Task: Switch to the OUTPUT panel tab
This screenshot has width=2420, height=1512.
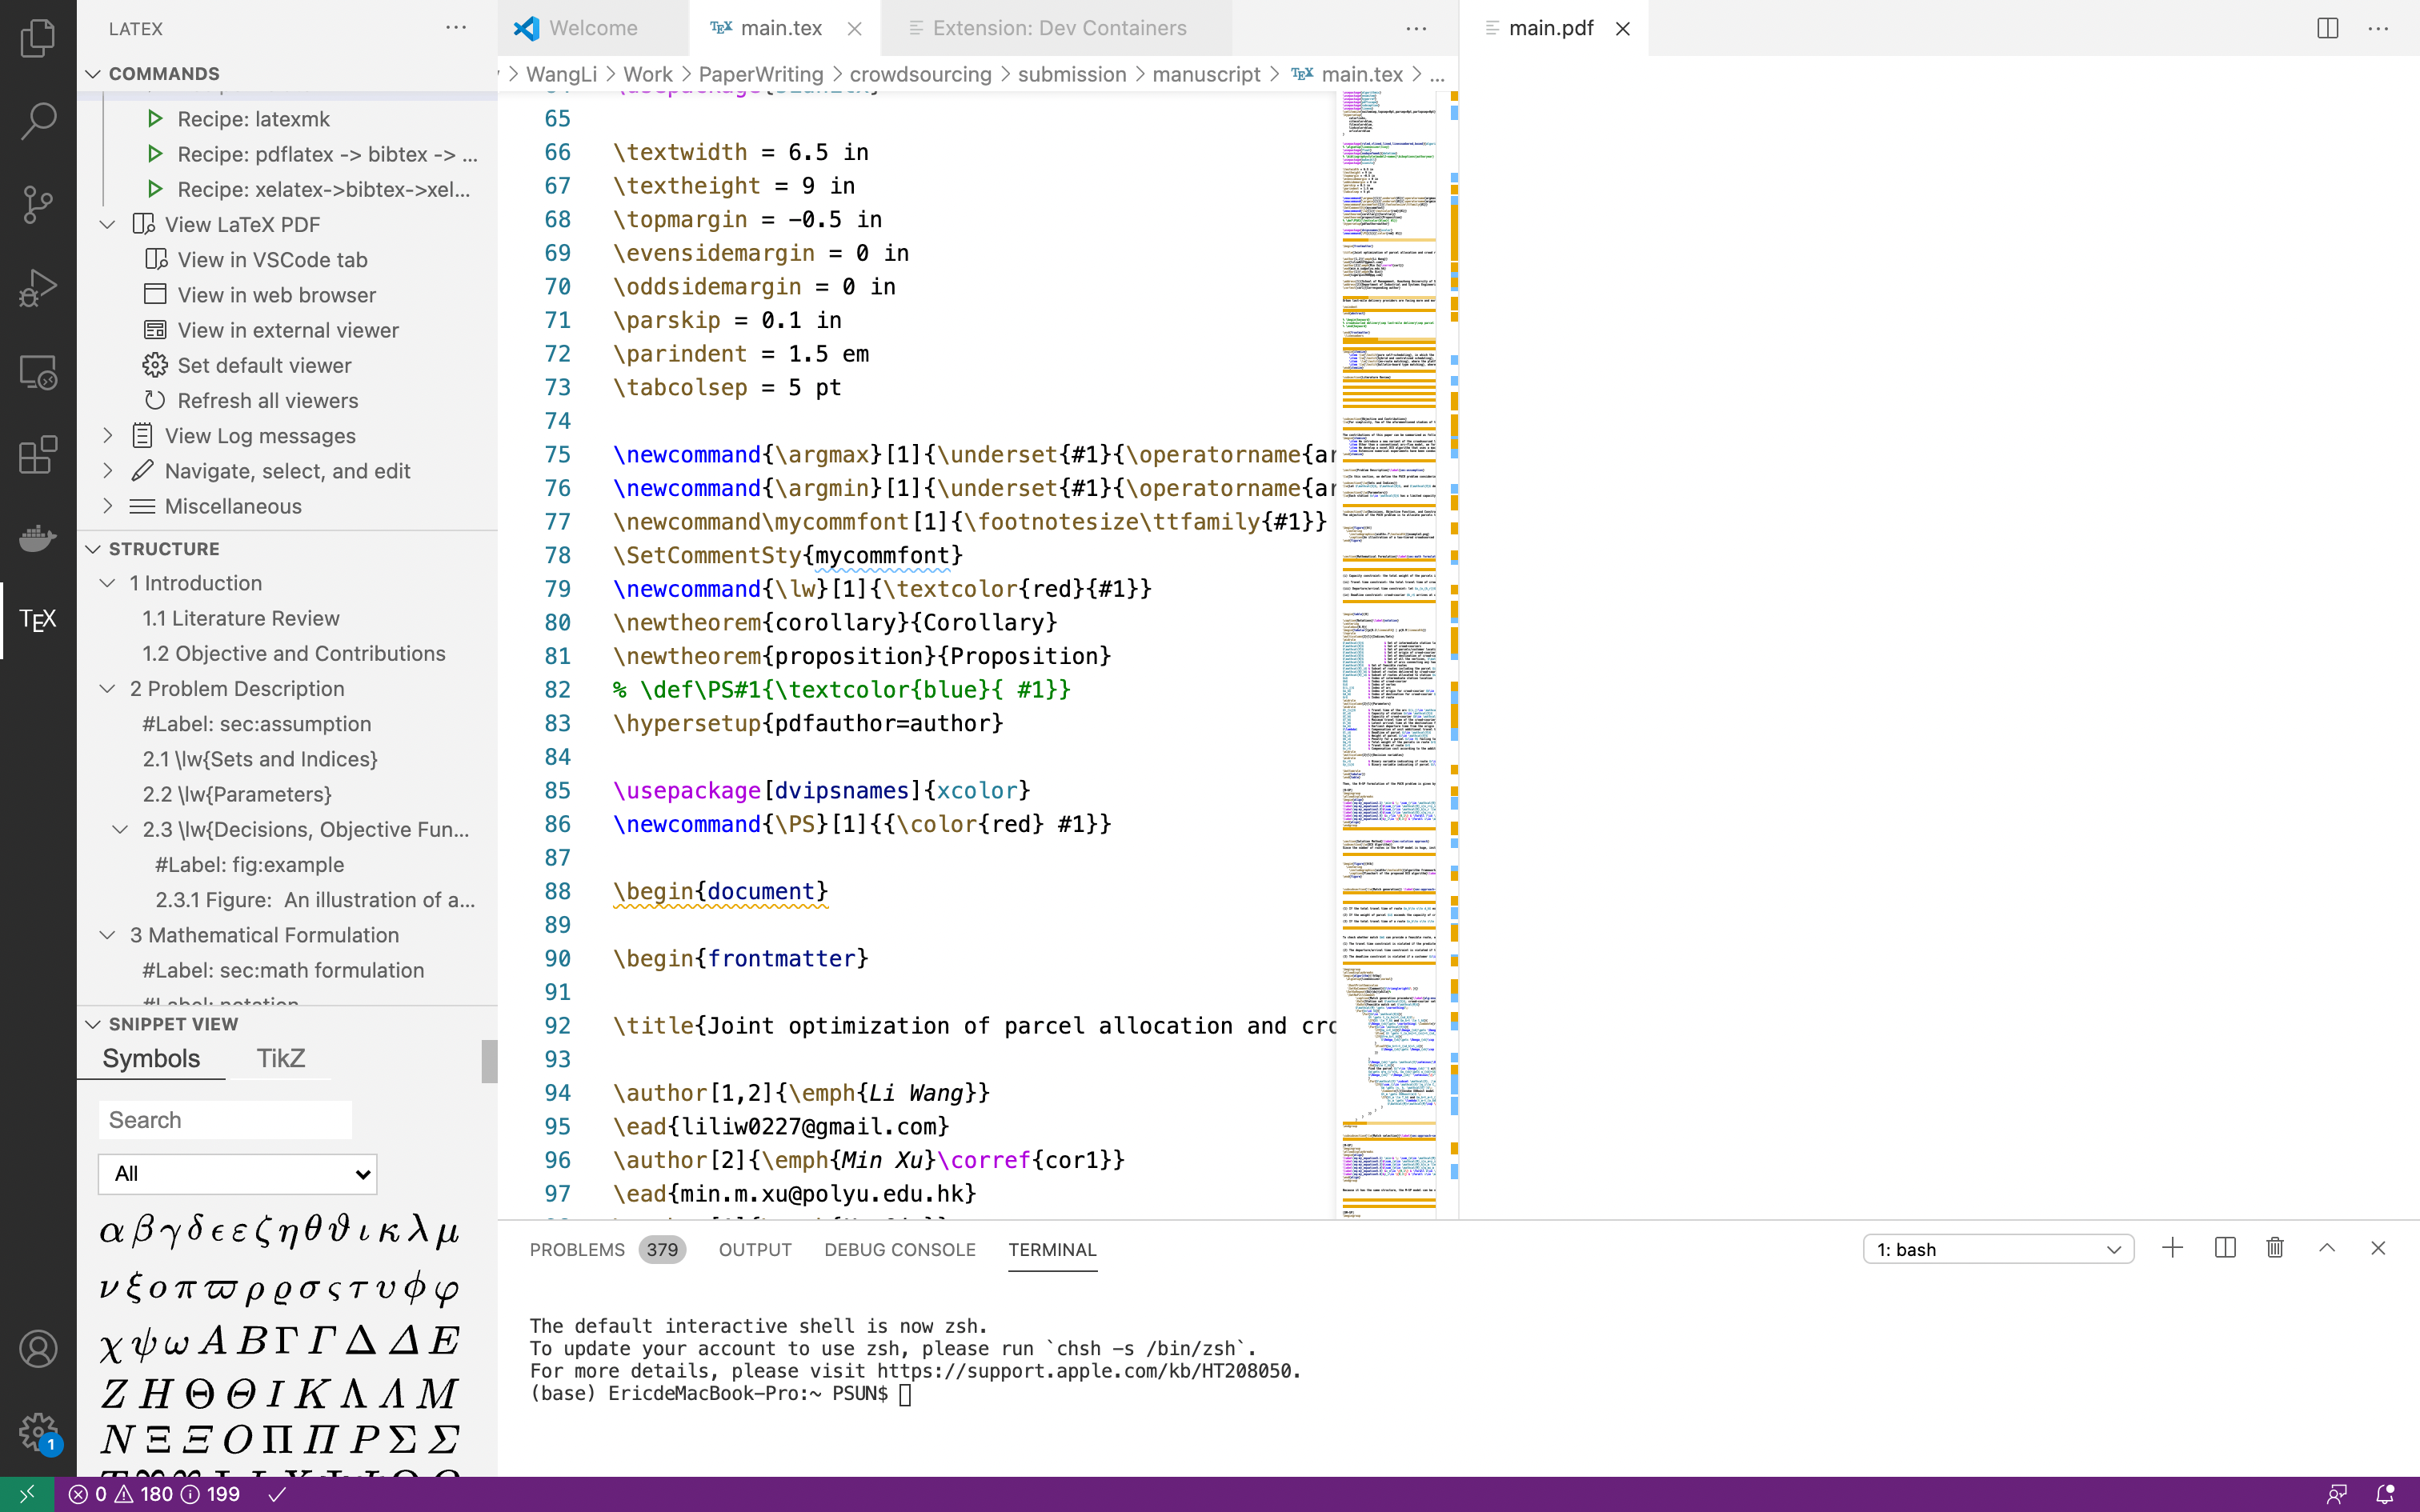Action: (755, 1250)
